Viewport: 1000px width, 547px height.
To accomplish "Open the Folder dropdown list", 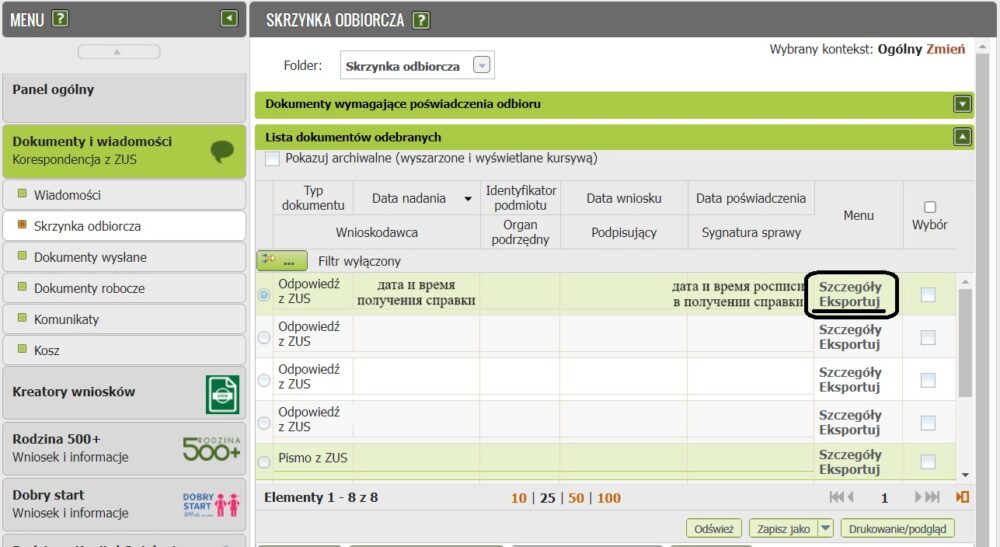I will [x=482, y=66].
